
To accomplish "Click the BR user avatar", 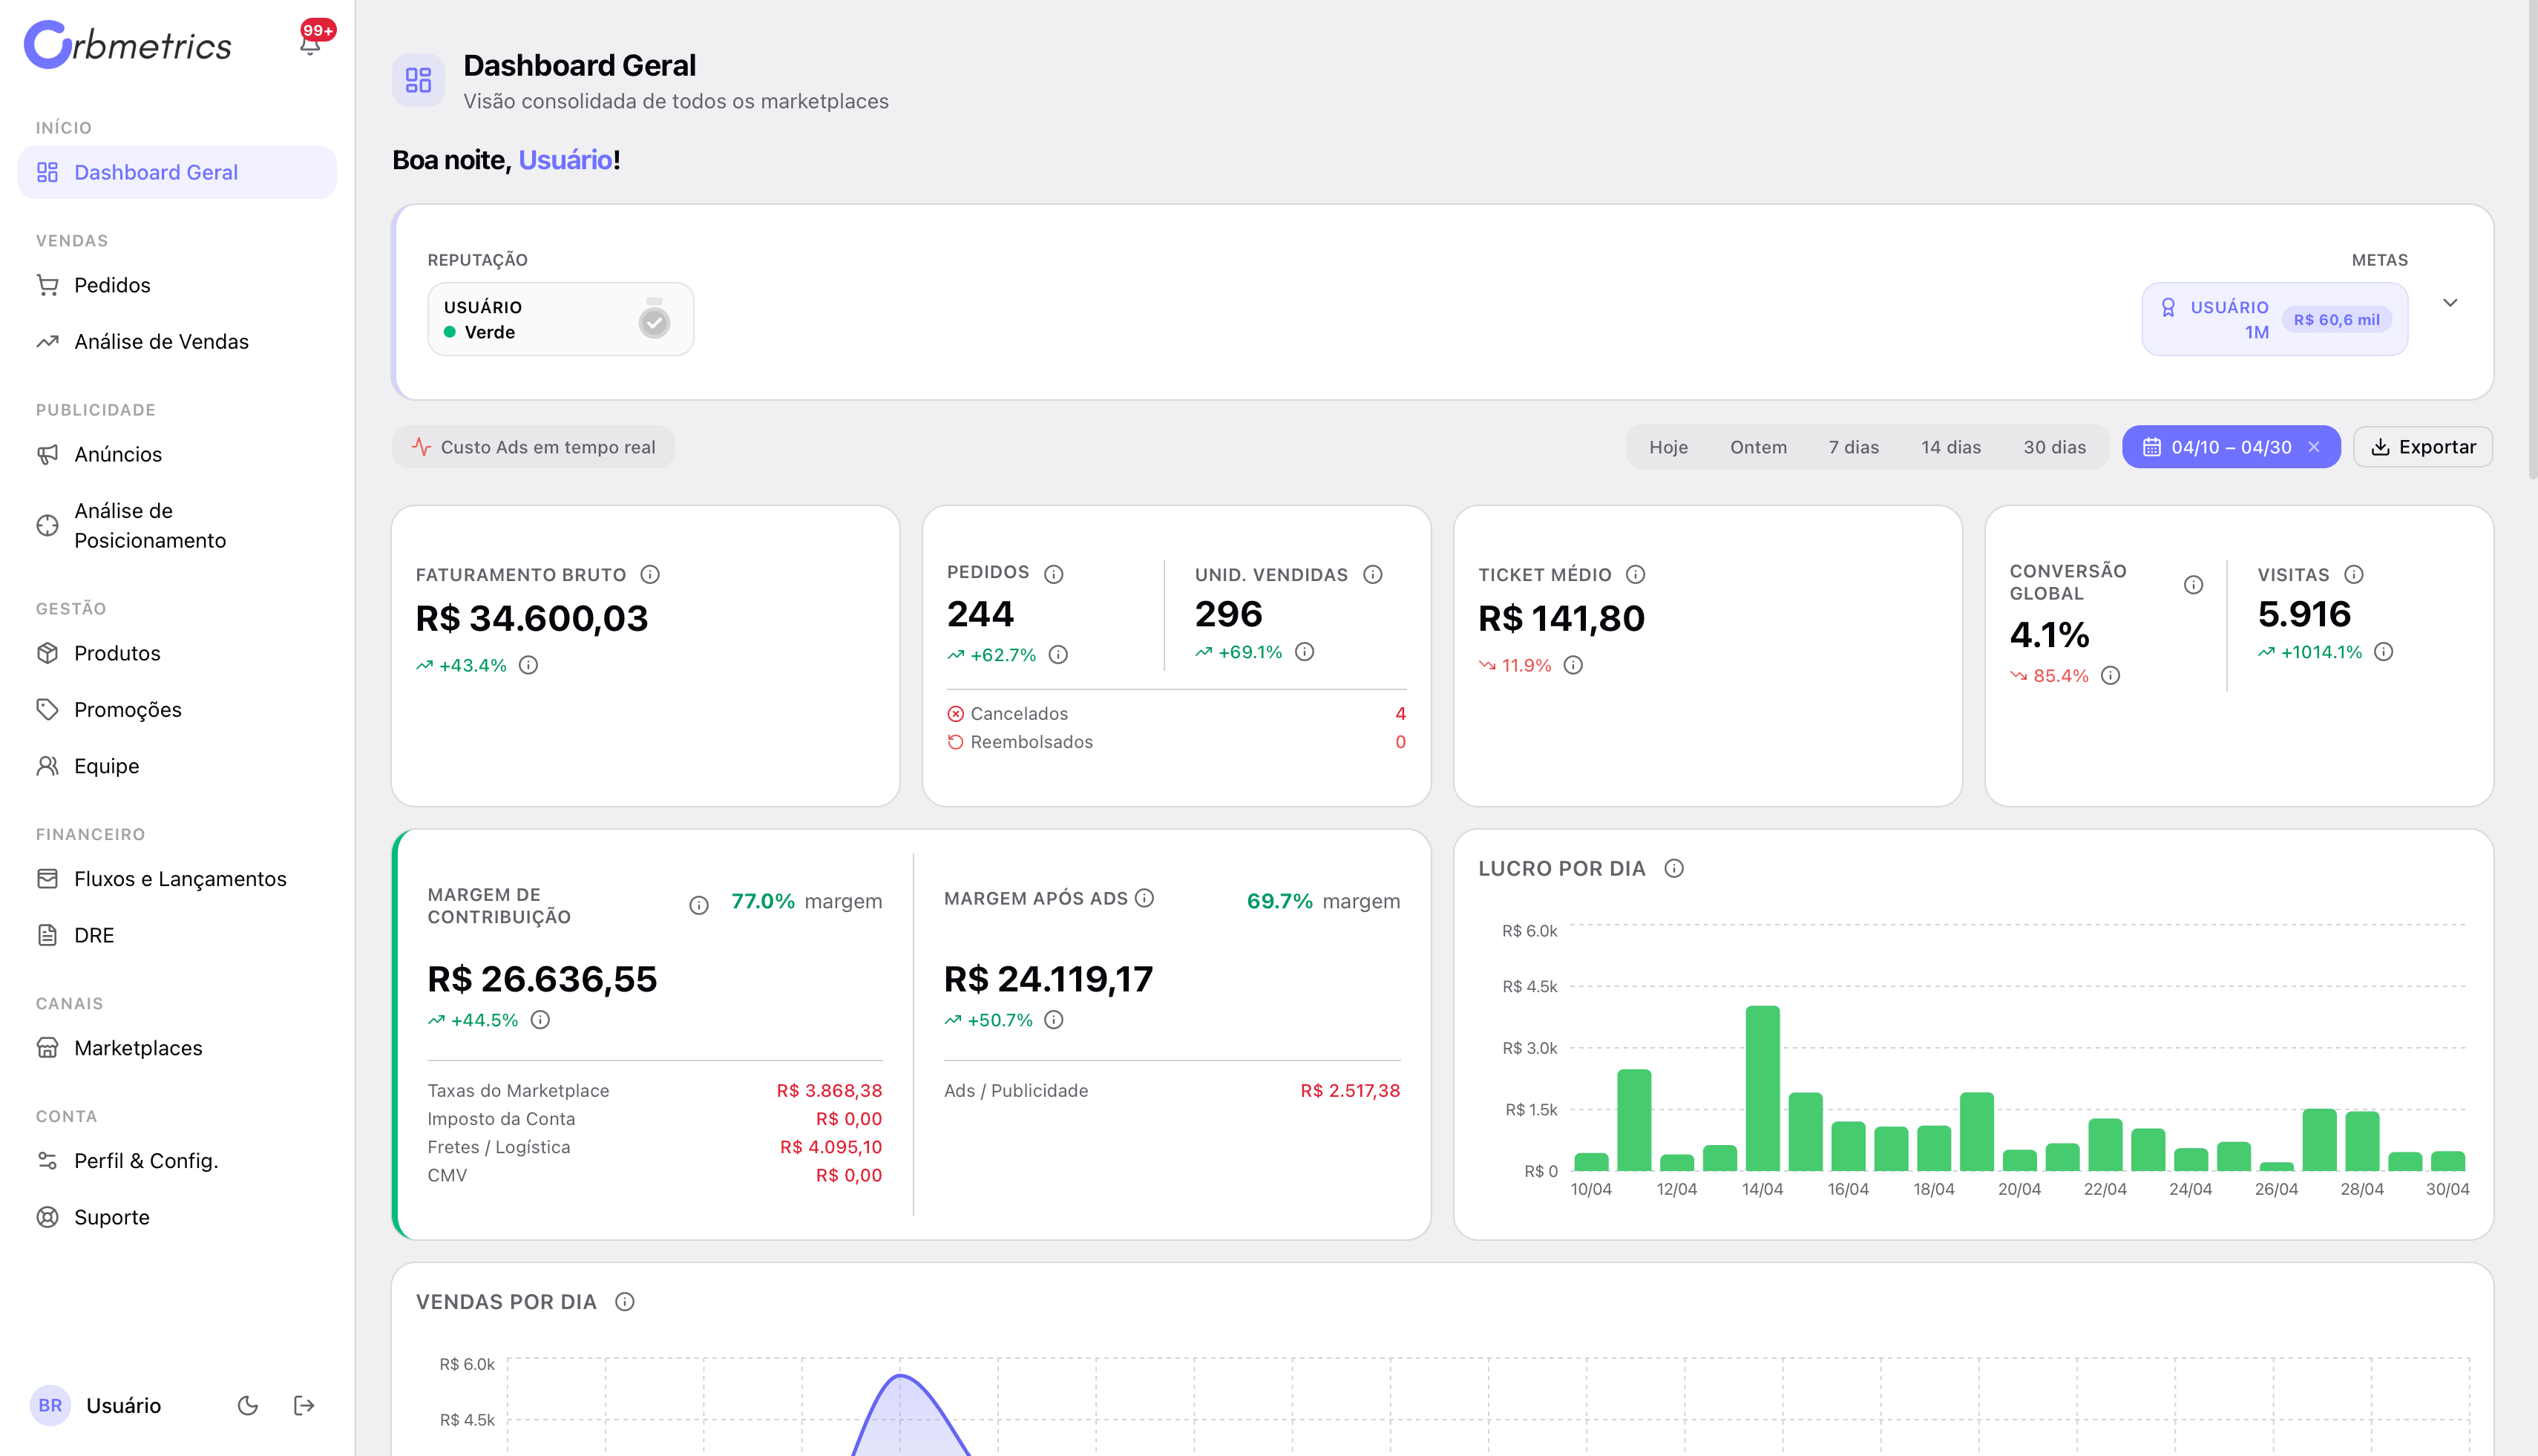I will pyautogui.click(x=50, y=1405).
